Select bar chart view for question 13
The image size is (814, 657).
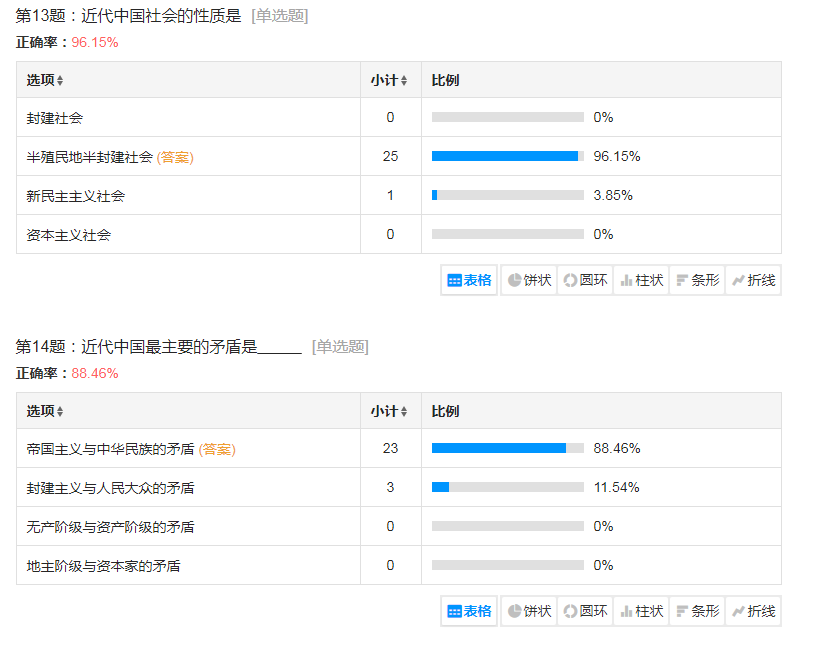click(x=697, y=280)
